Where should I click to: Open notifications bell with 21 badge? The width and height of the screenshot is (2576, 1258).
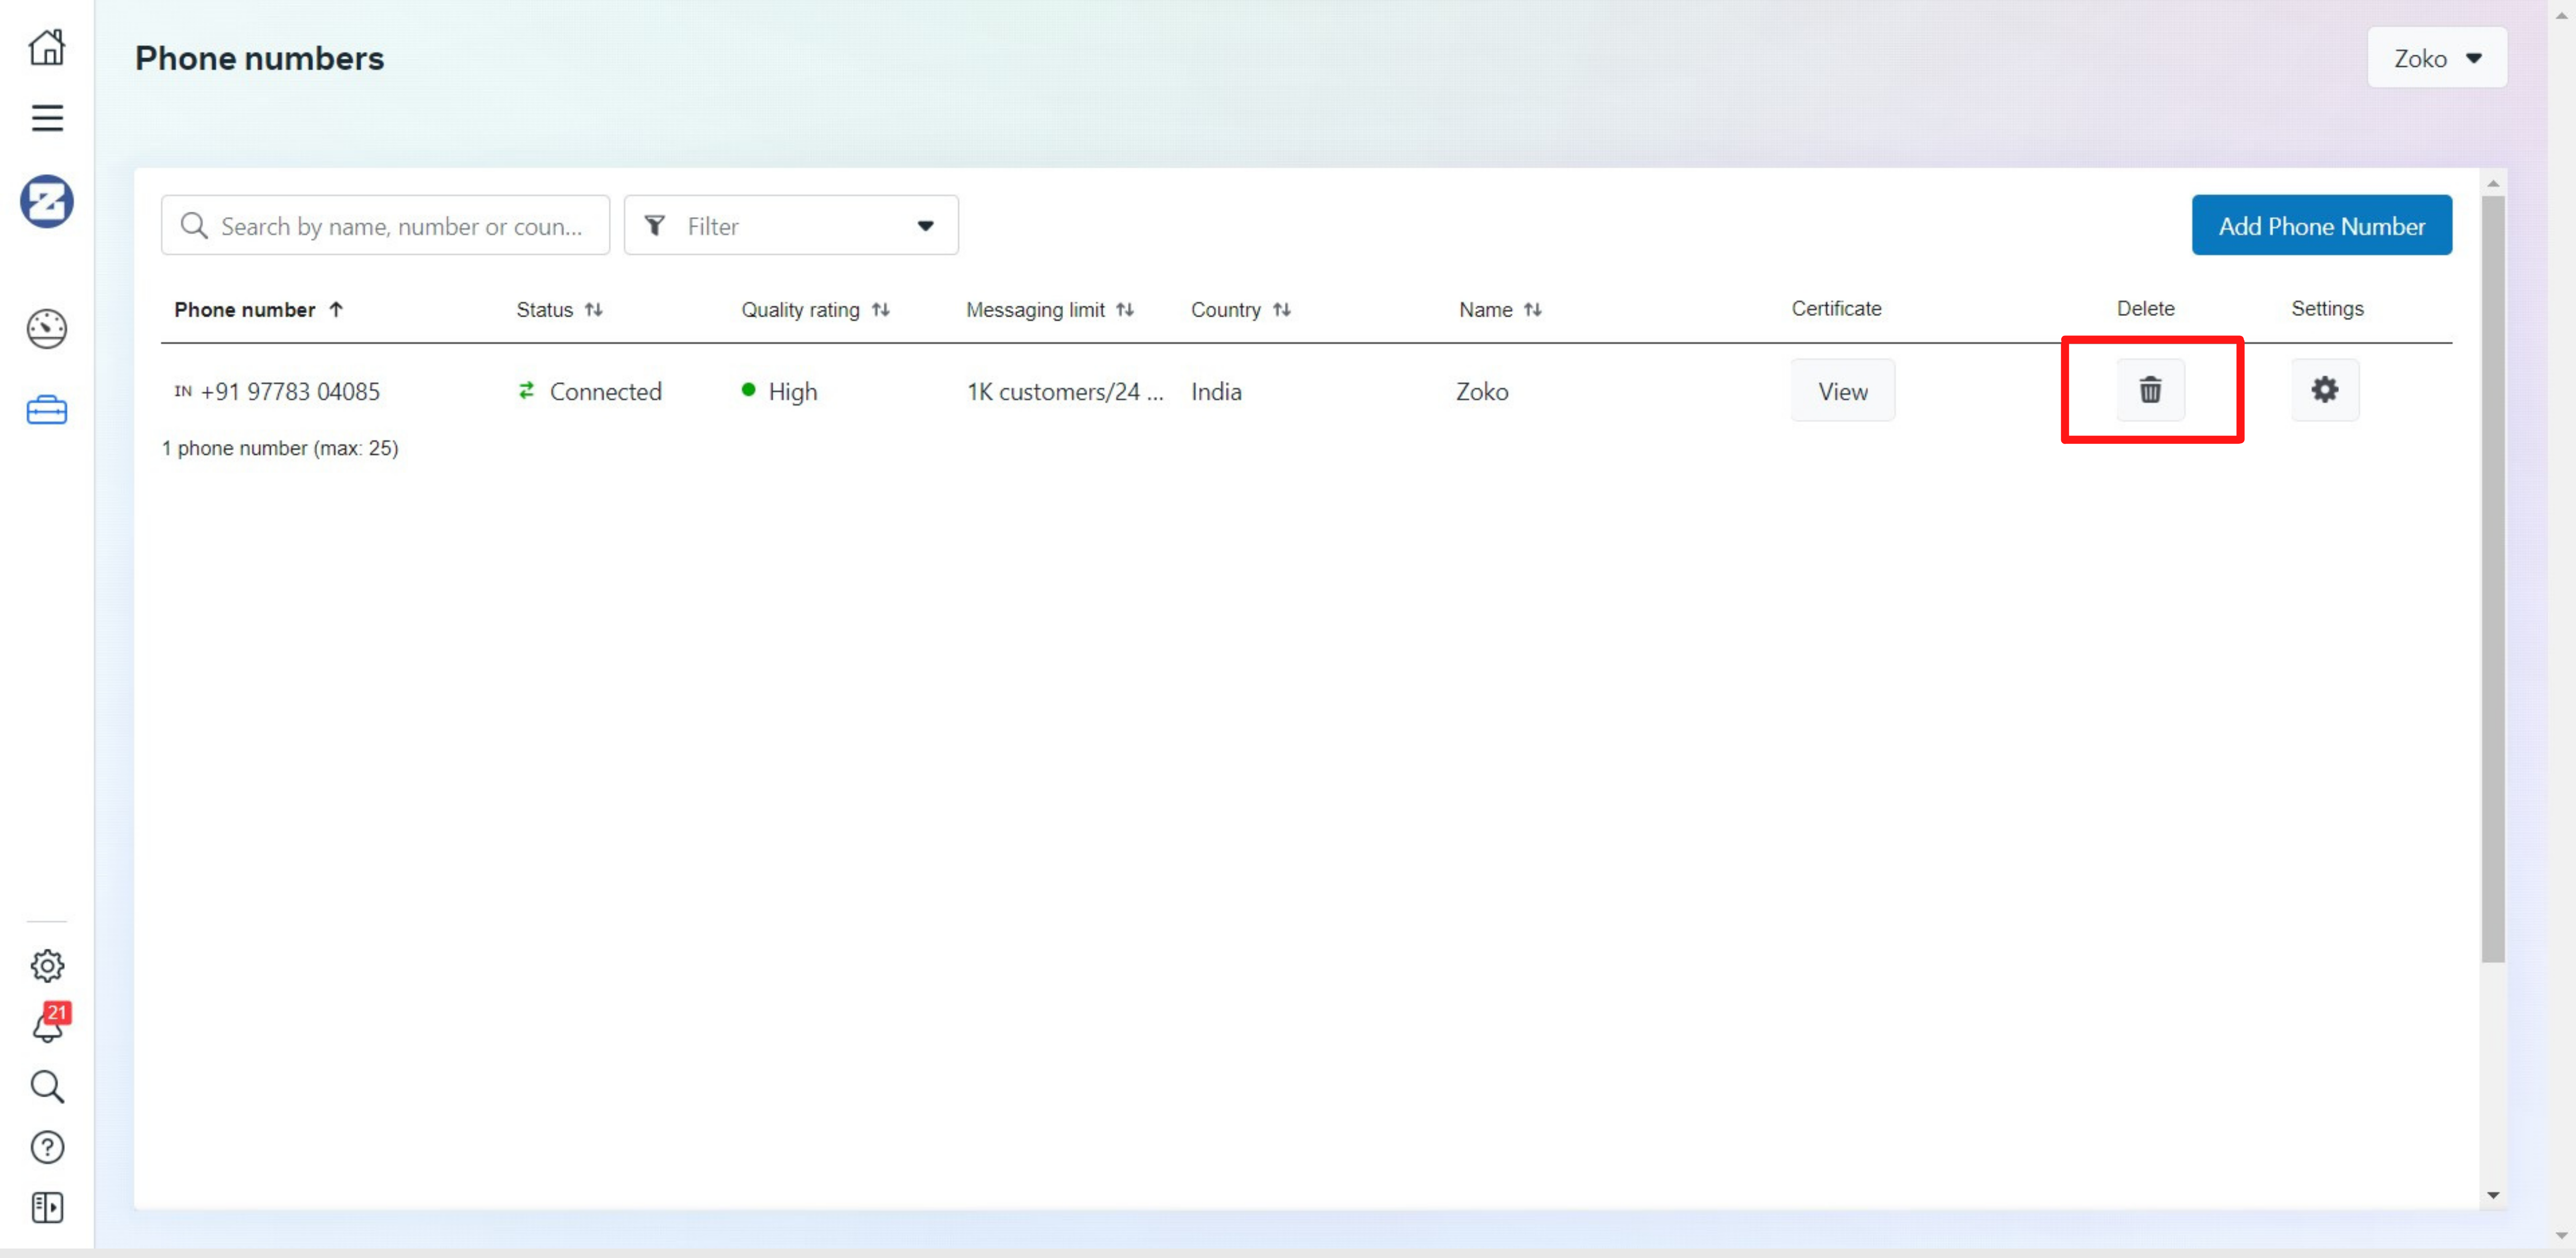point(47,1025)
